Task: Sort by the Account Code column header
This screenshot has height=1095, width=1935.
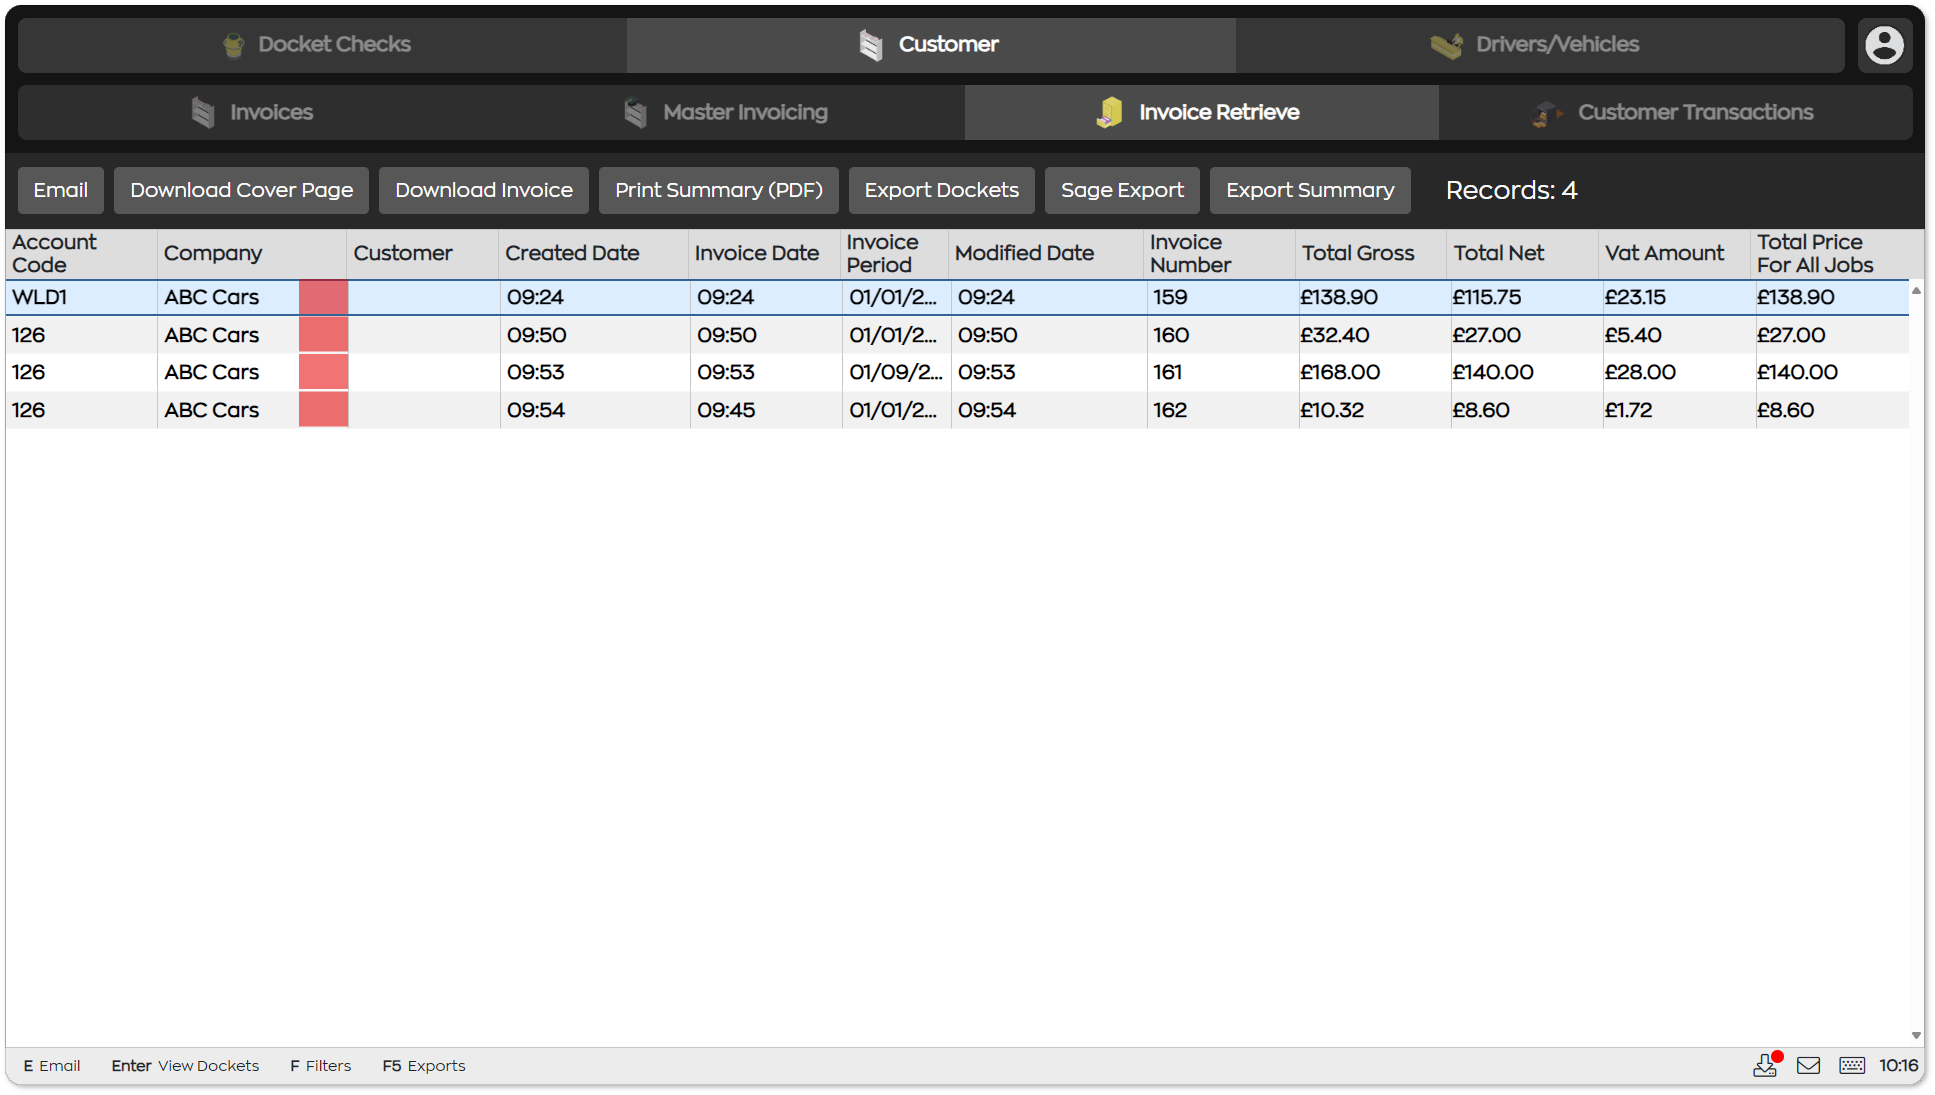Action: pyautogui.click(x=81, y=254)
